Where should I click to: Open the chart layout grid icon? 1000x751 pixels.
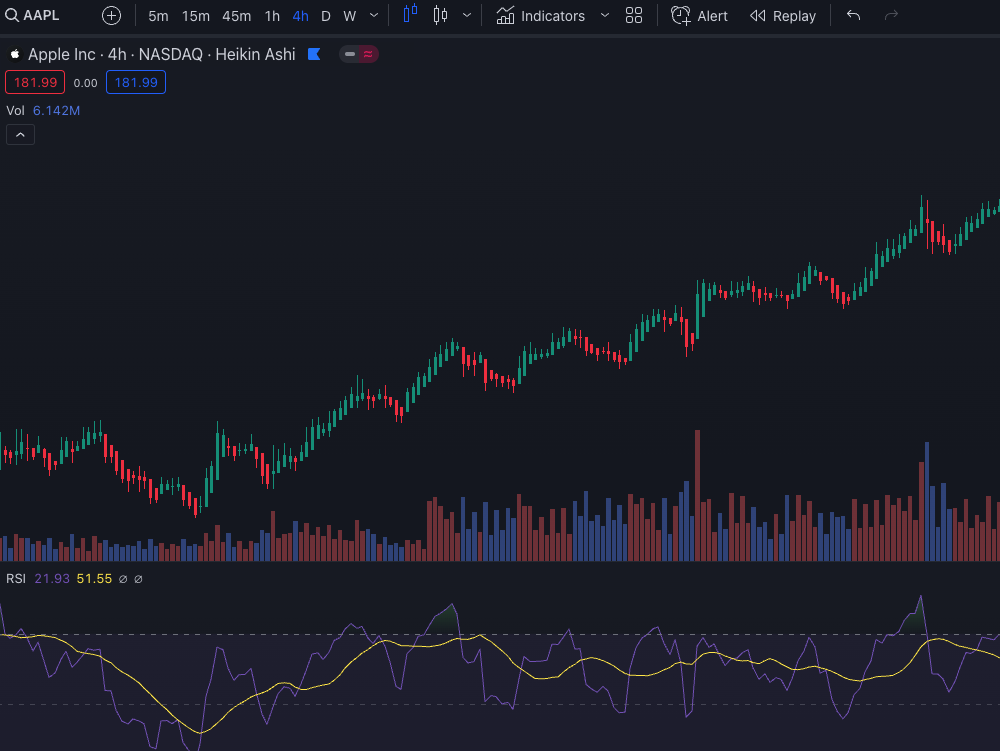634,15
